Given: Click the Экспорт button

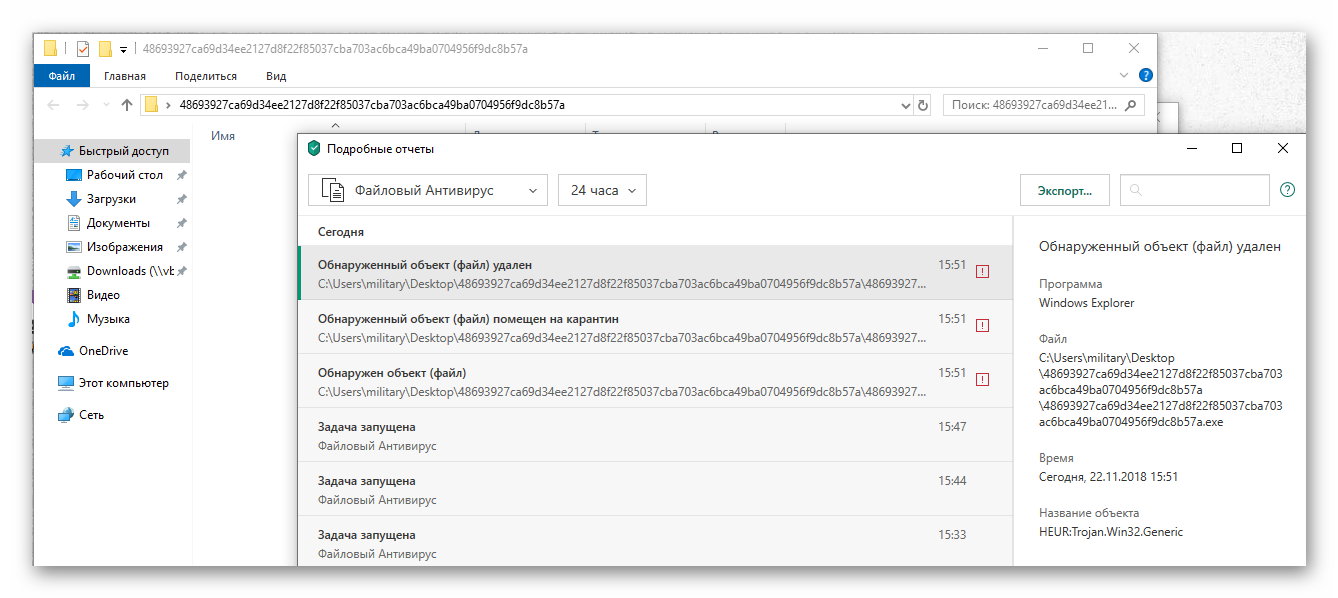Looking at the screenshot, I should coord(1064,190).
